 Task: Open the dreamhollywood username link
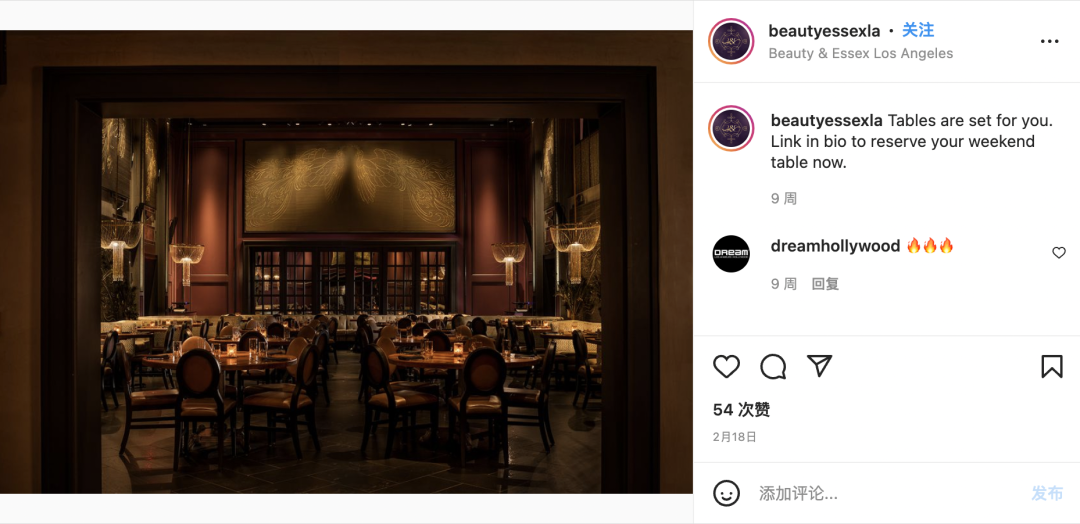pos(835,246)
